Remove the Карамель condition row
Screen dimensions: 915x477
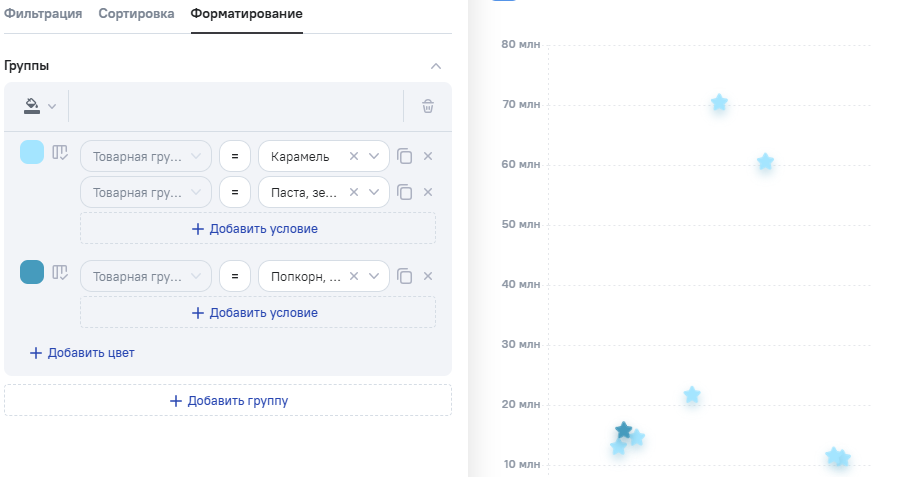click(428, 156)
